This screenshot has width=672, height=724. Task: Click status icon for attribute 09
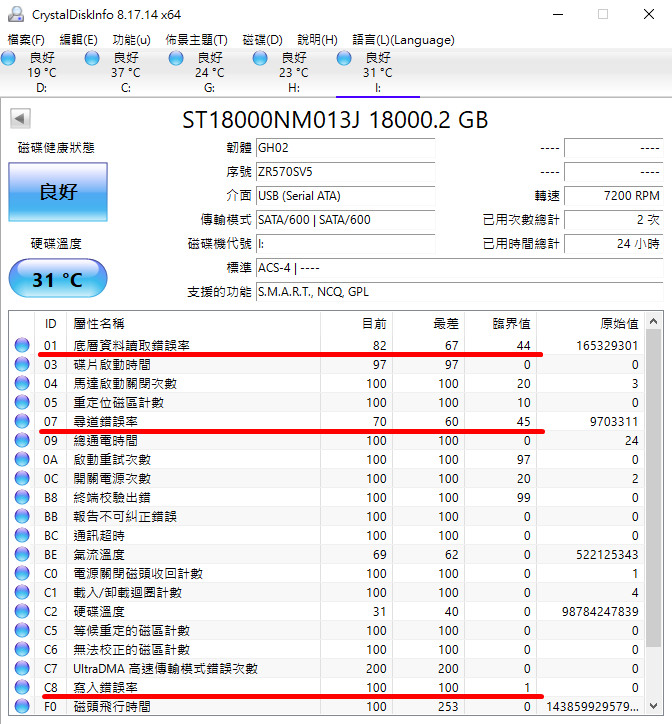tap(22, 440)
